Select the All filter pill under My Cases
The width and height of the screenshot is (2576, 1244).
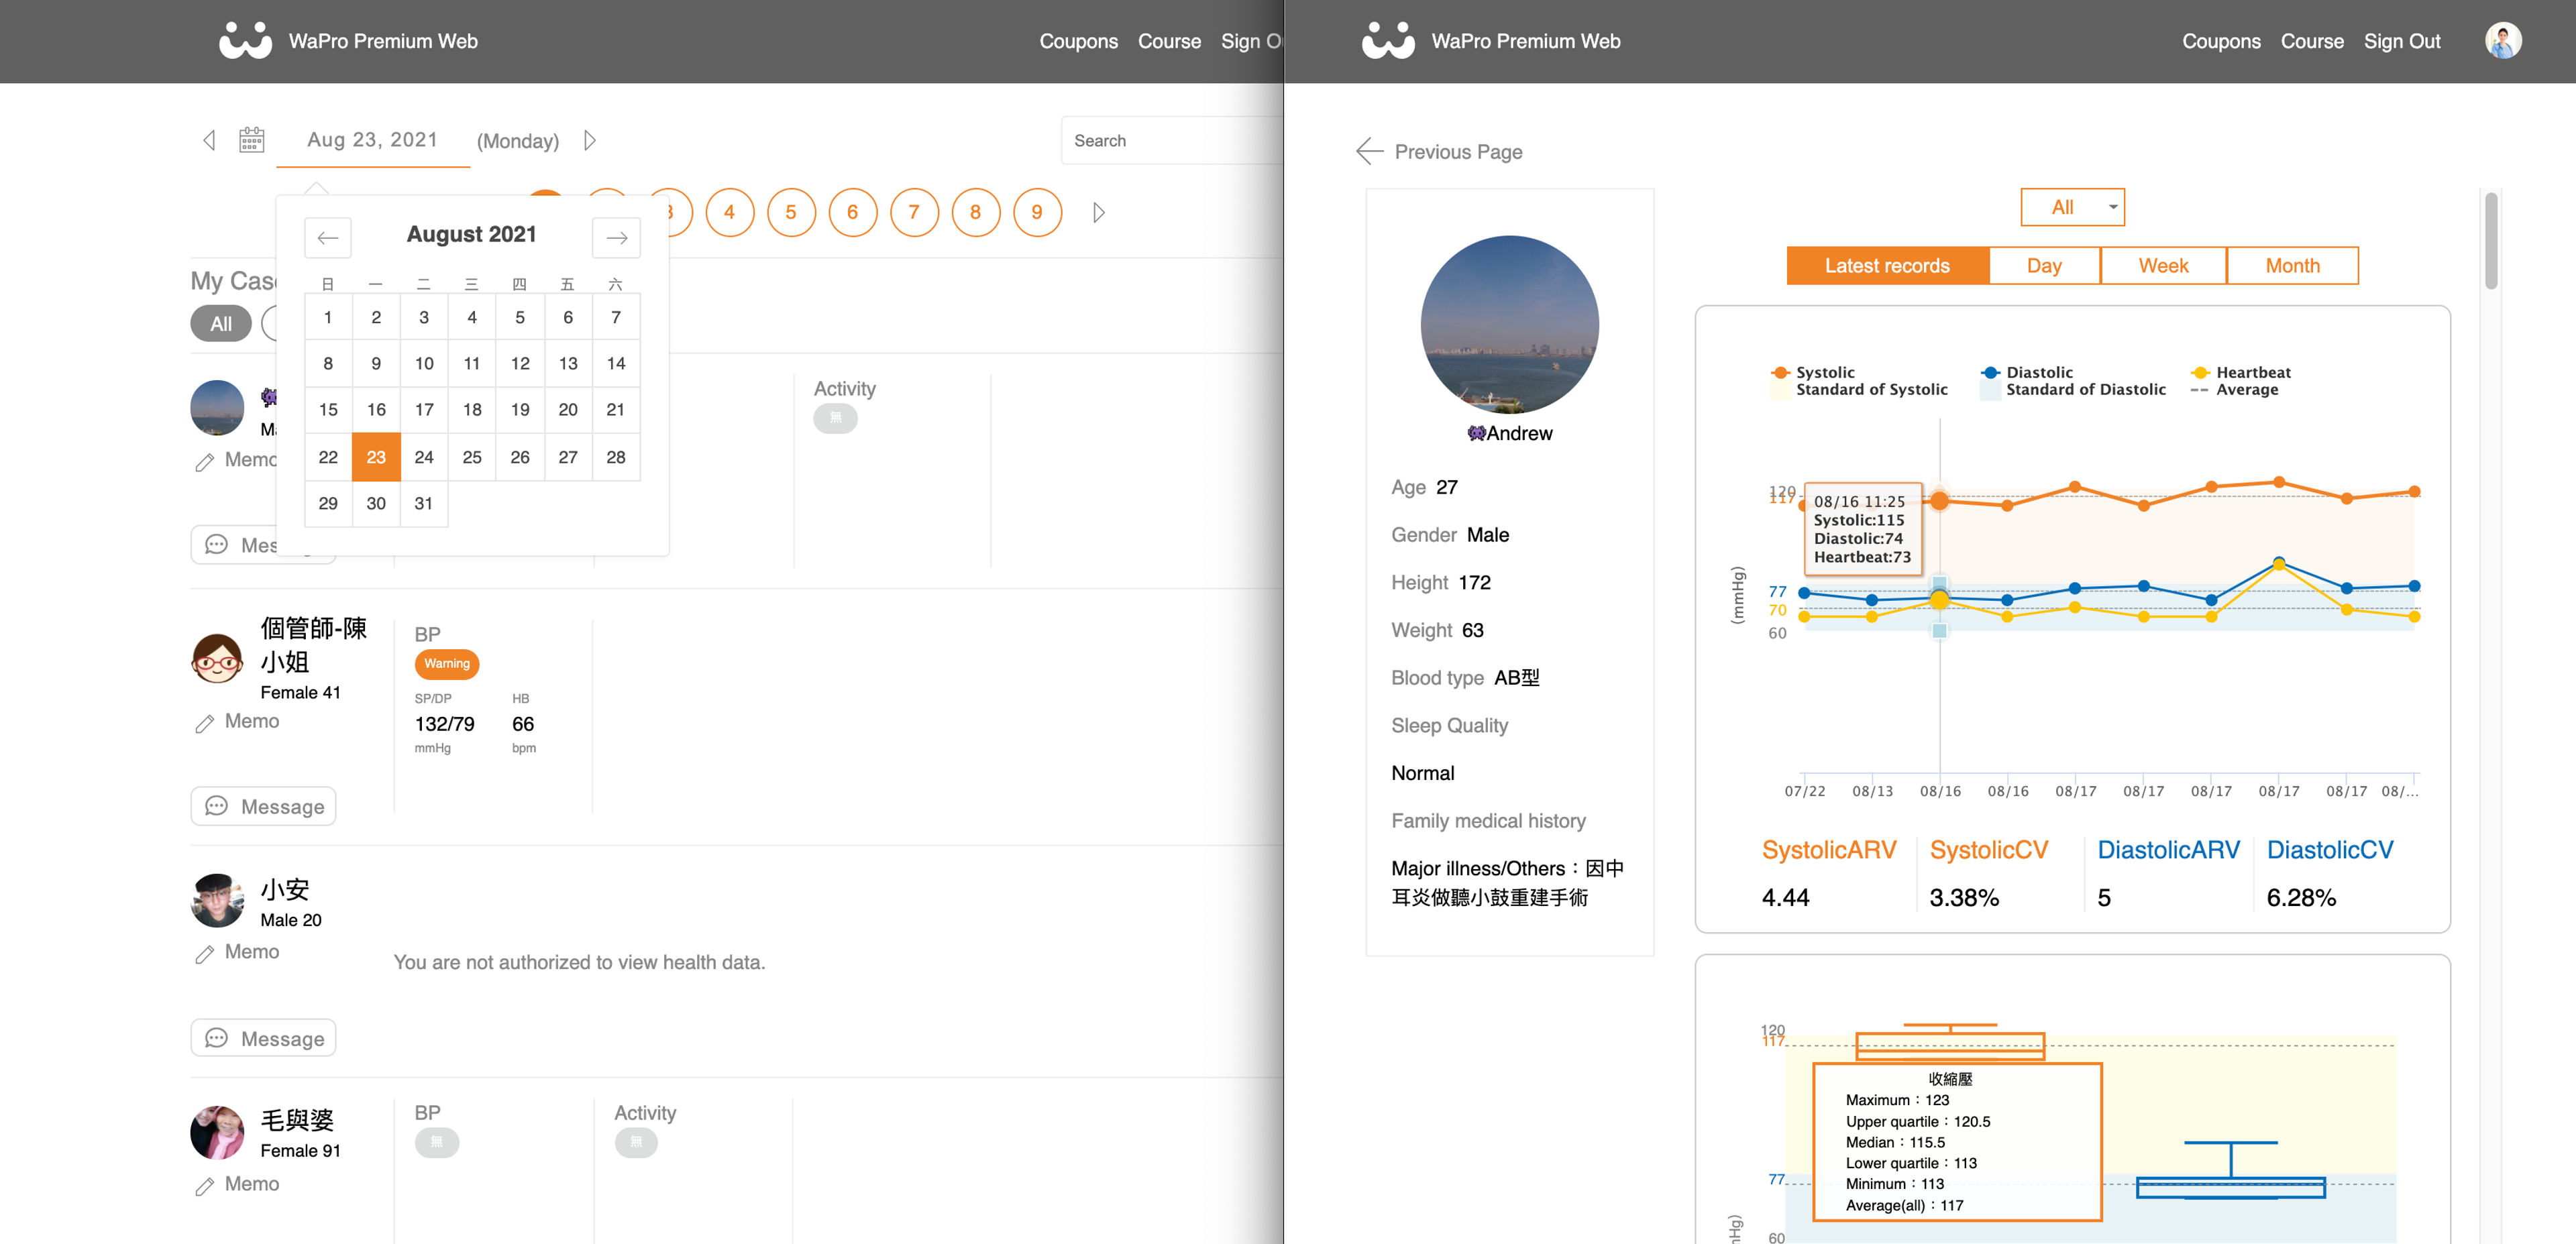[x=221, y=324]
